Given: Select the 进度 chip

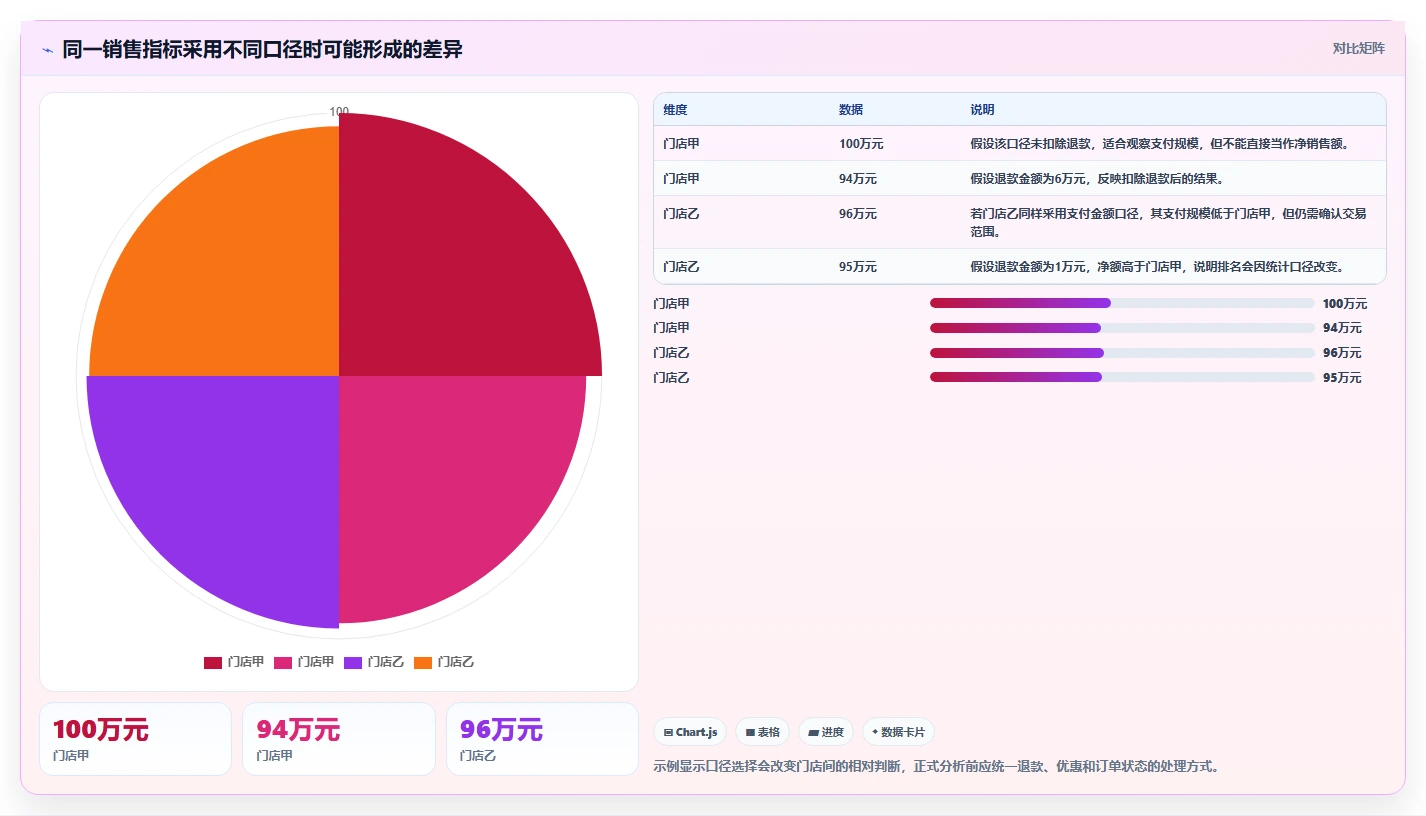Looking at the screenshot, I should [x=826, y=732].
